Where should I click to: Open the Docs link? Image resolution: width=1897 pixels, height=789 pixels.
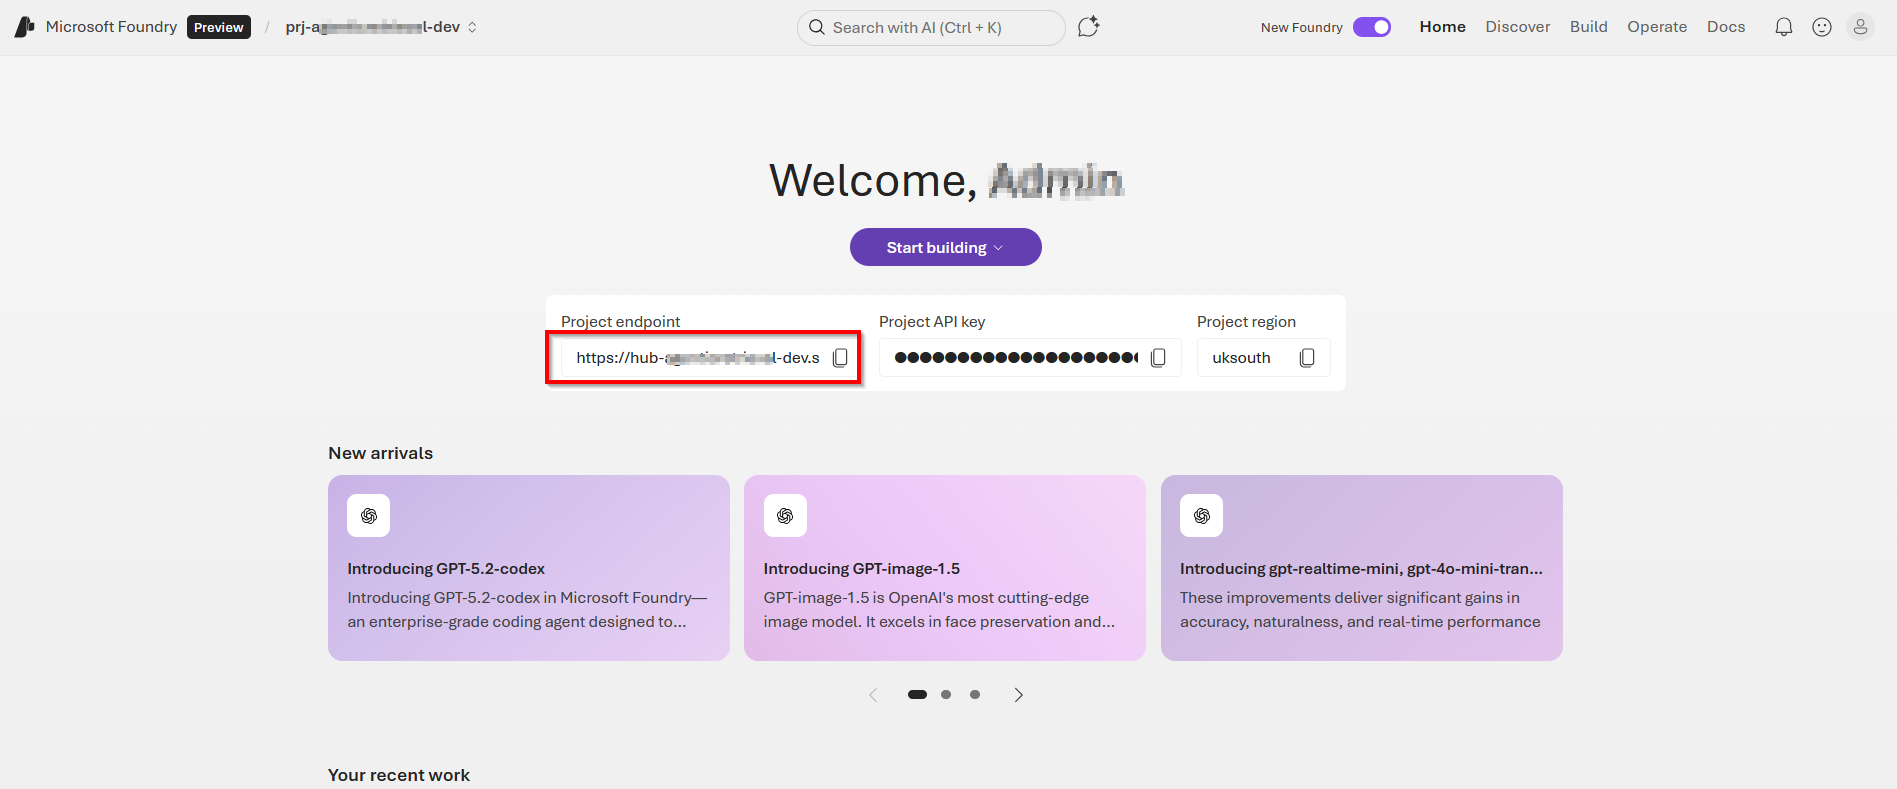click(1725, 27)
